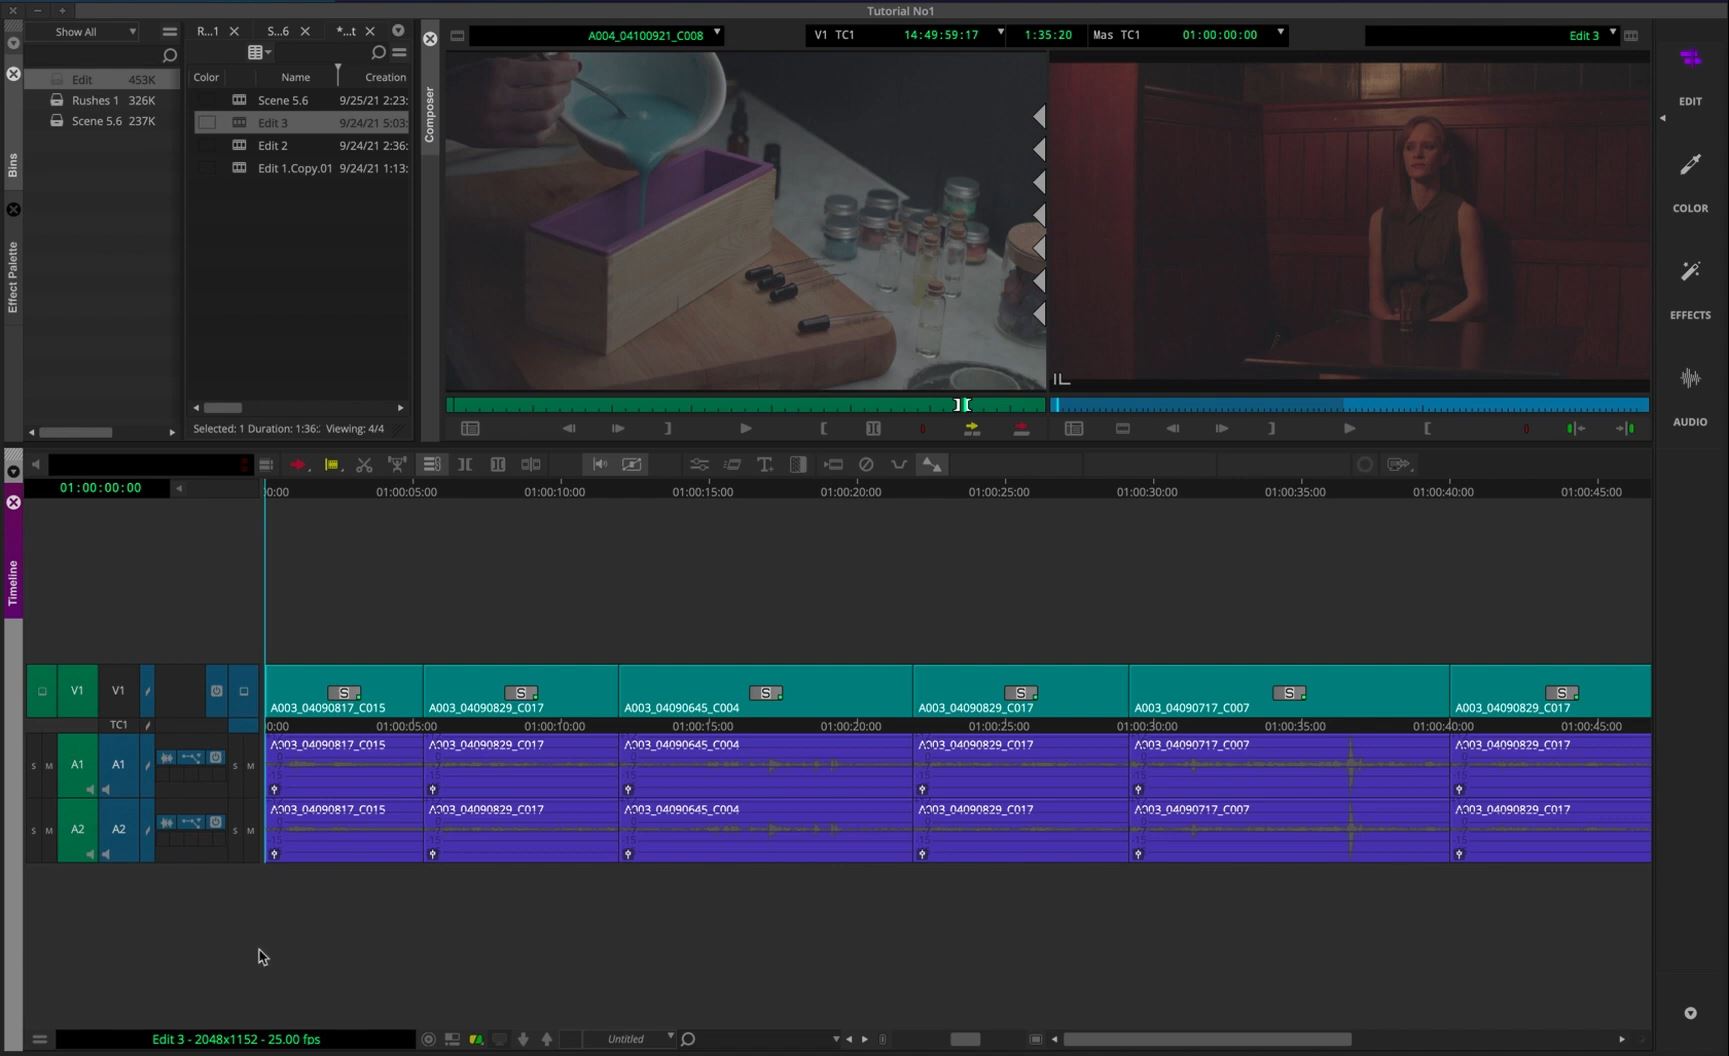Toggle the power button on V1 track

pos(216,691)
